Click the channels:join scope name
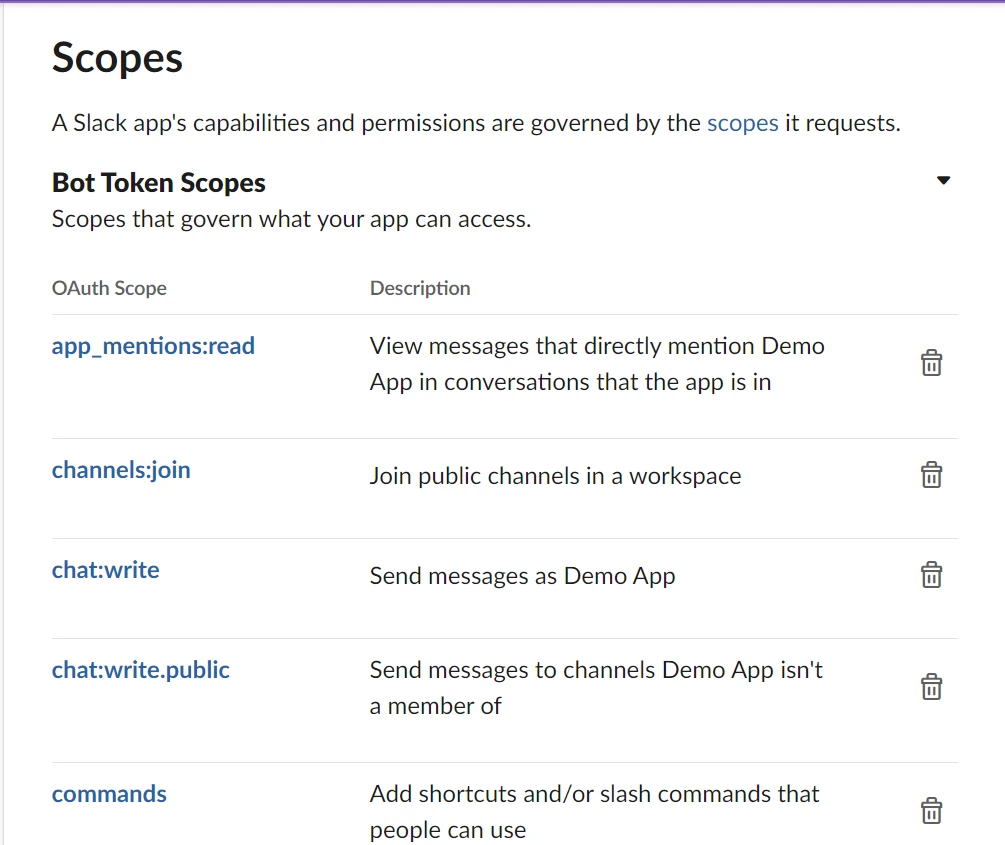Viewport: 1005px width, 845px height. (121, 470)
